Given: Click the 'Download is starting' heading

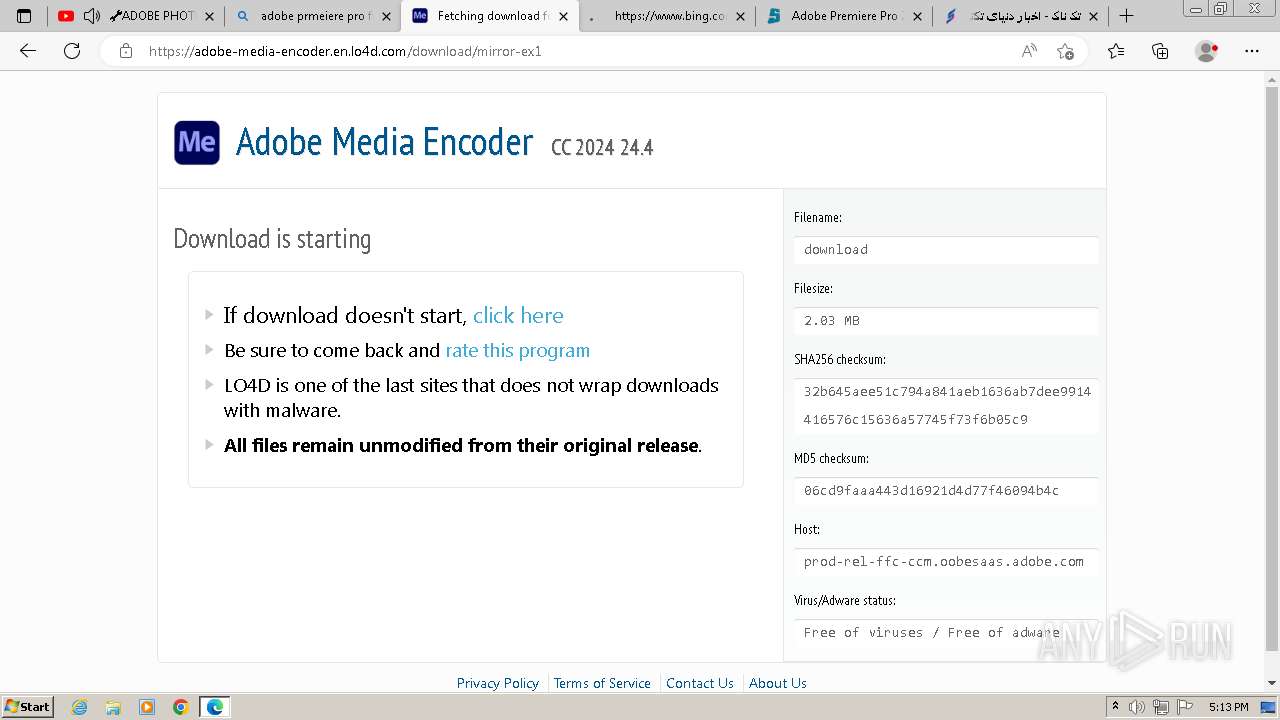Looking at the screenshot, I should click(x=272, y=239).
